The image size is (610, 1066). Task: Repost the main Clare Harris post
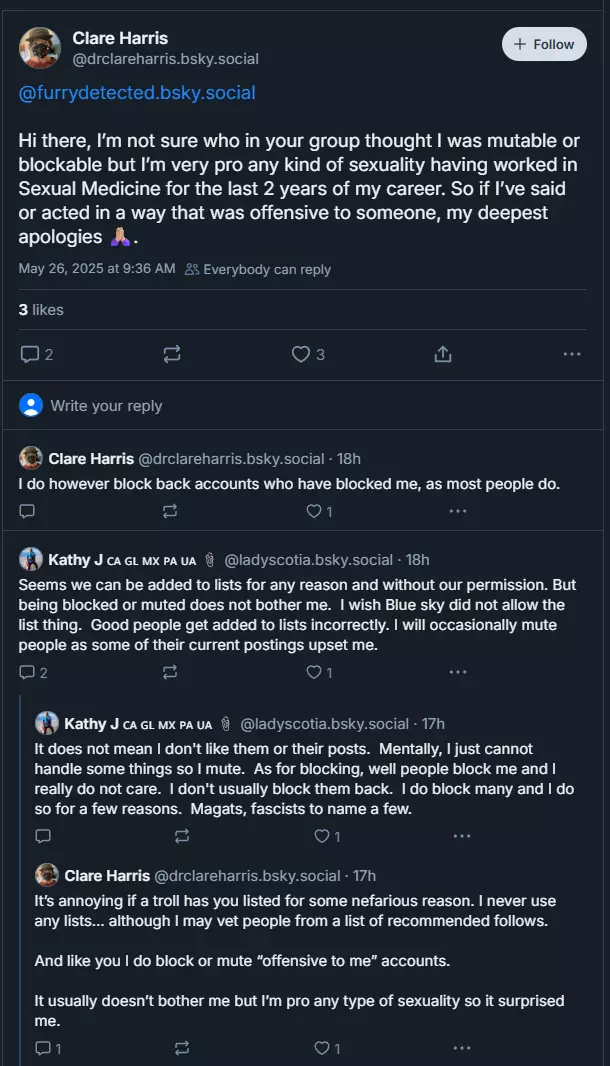point(172,354)
